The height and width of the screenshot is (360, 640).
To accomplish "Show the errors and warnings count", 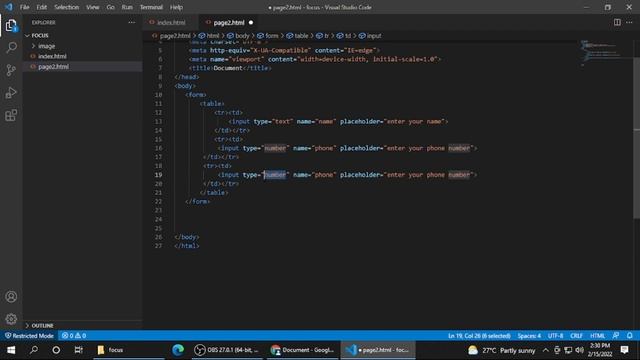I will (74, 336).
